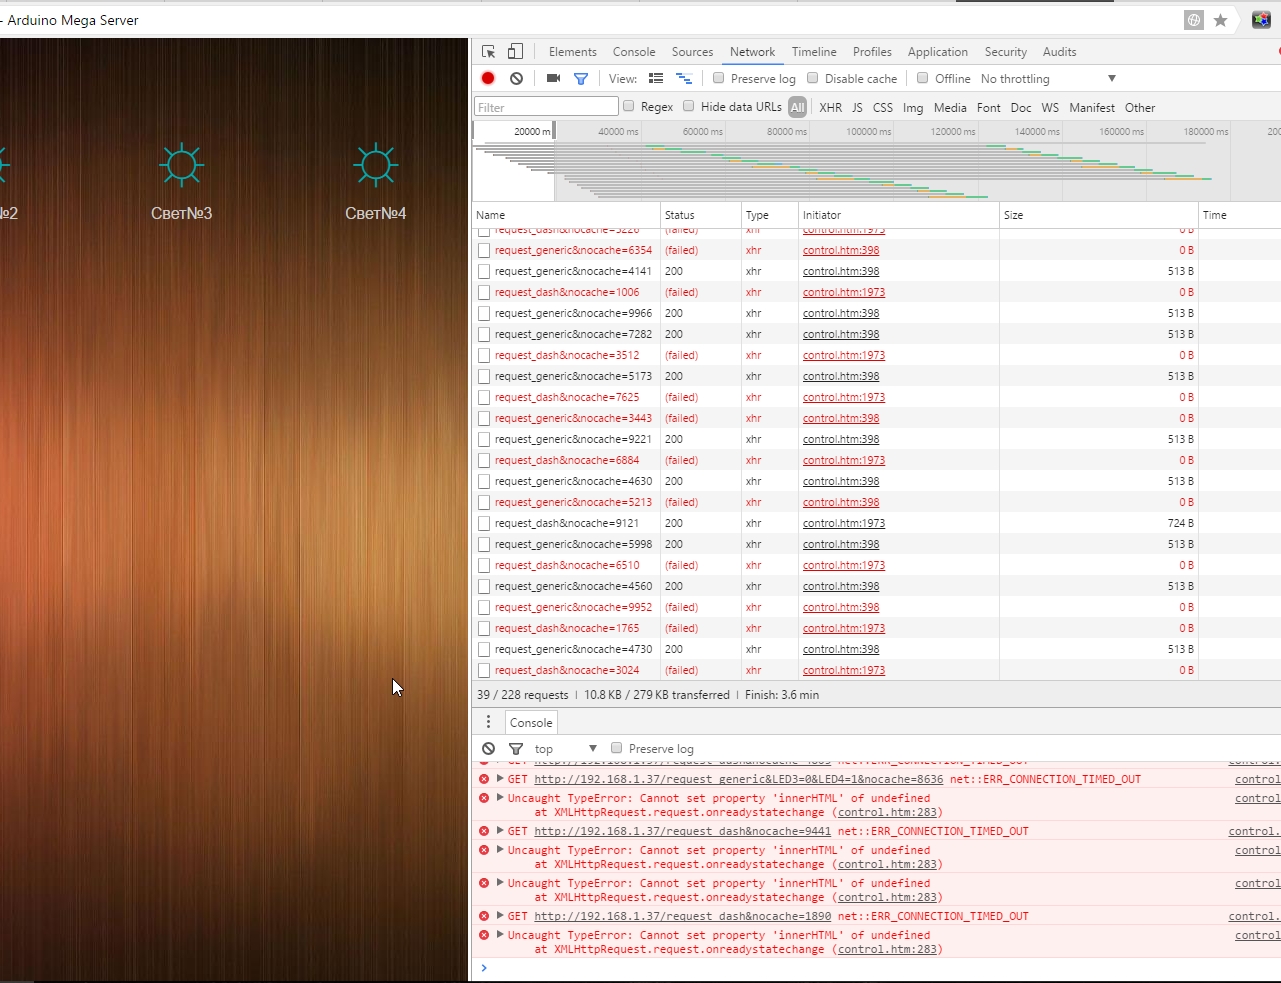Expand the request_dash nocache=9441 GET error
Screen dimensions: 1281x983
point(500,830)
